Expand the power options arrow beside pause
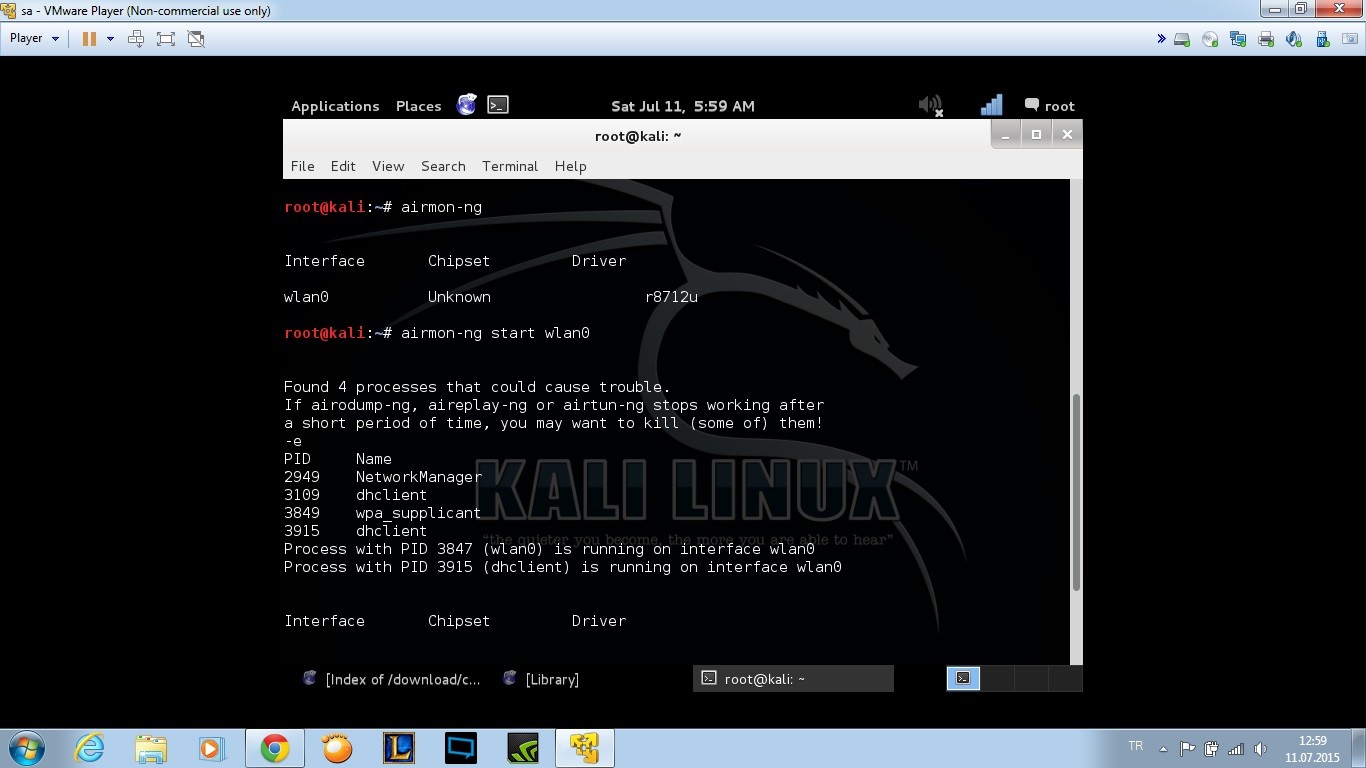Screen dimensions: 1366x768 point(110,39)
